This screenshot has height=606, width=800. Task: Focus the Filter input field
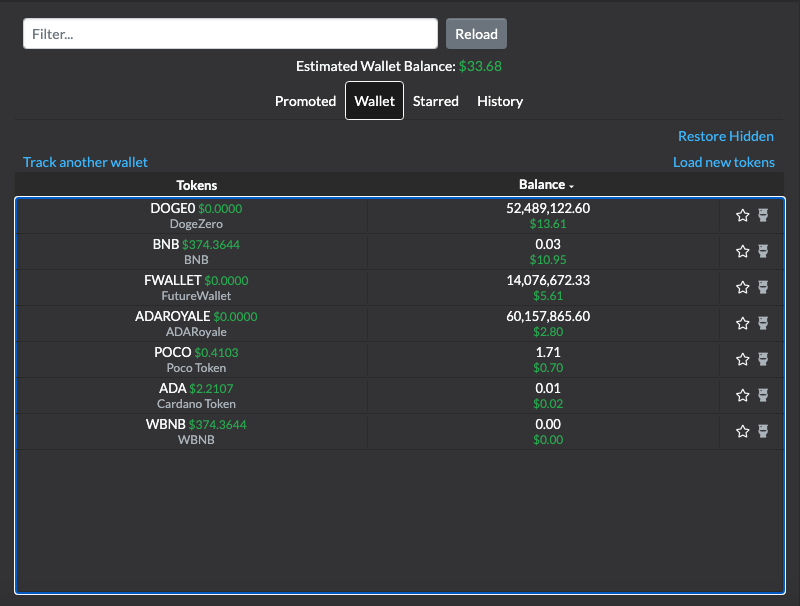pyautogui.click(x=230, y=34)
